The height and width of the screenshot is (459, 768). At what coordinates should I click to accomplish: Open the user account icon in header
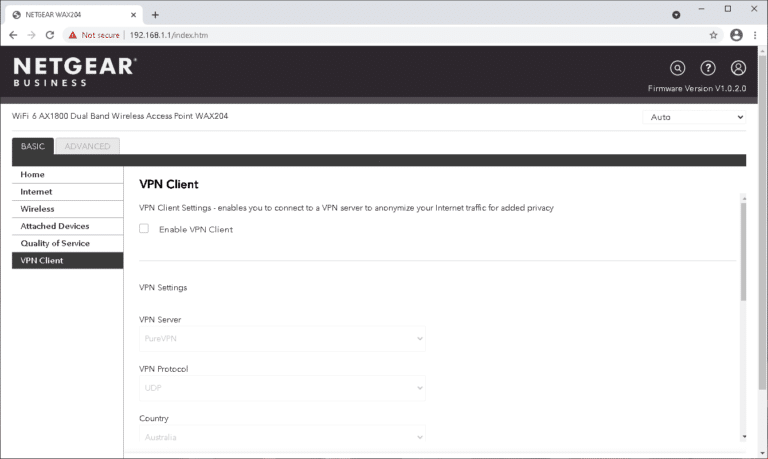point(738,68)
